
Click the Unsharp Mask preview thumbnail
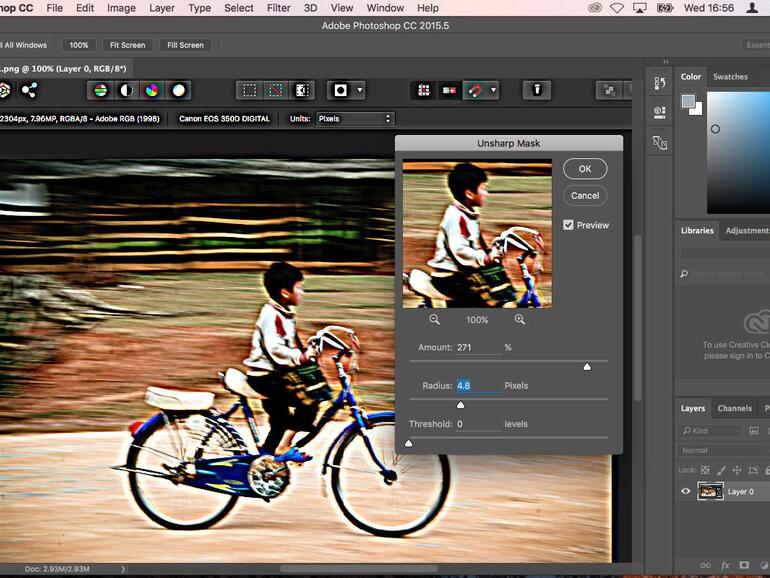pyautogui.click(x=477, y=234)
